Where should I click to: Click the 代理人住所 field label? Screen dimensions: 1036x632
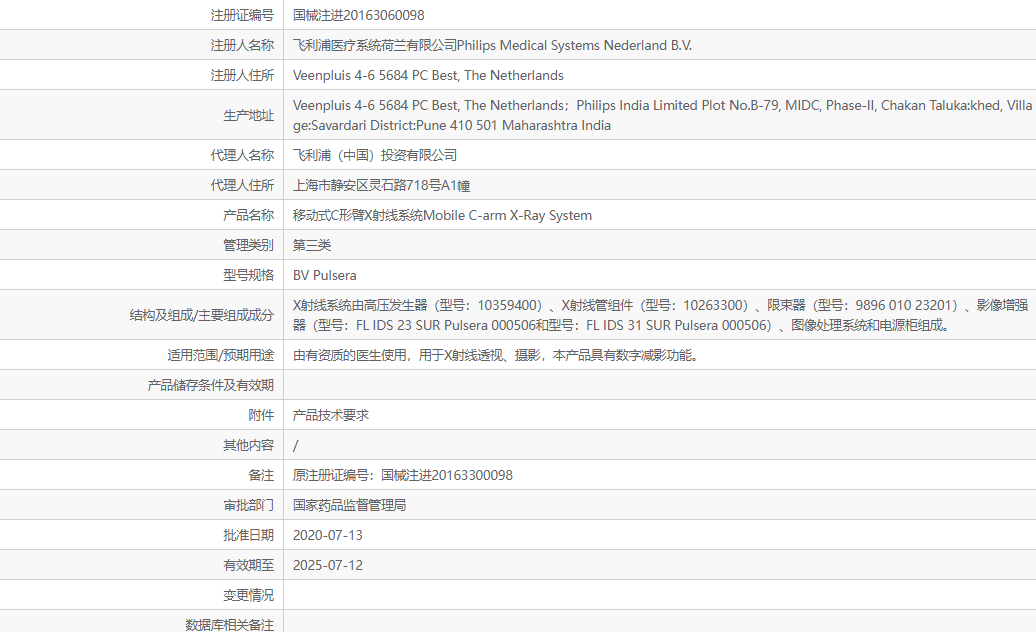point(242,185)
